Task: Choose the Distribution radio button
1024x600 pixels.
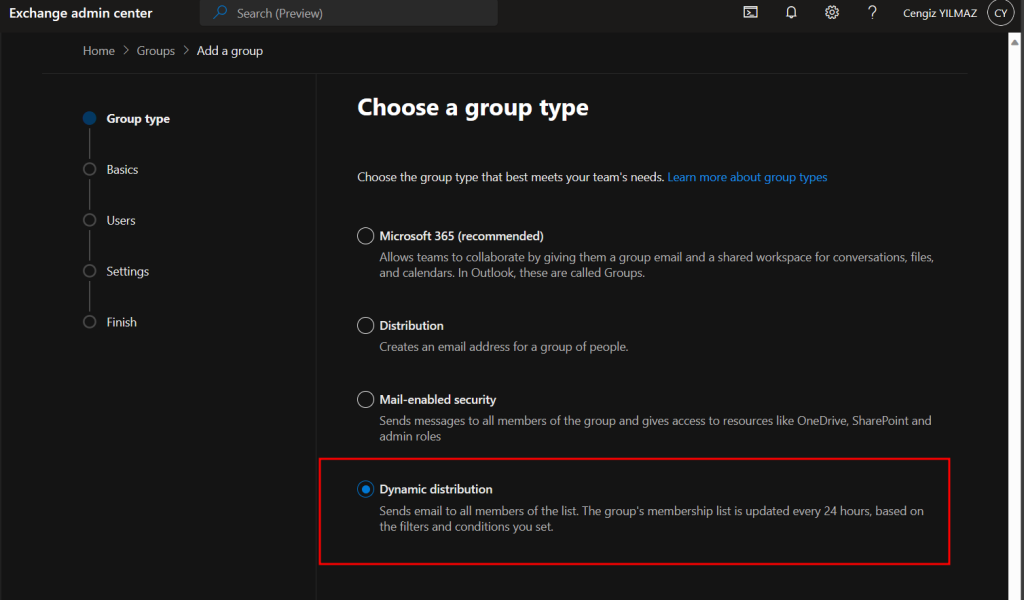Action: pos(366,325)
